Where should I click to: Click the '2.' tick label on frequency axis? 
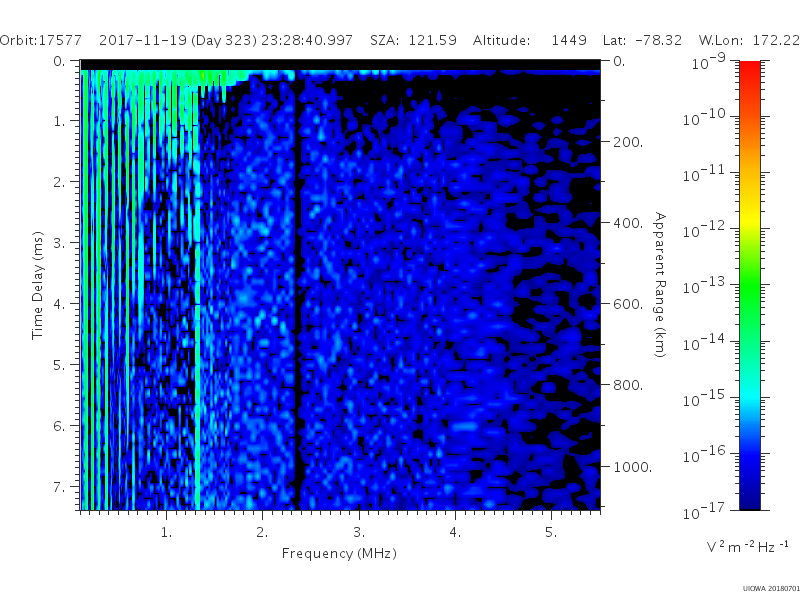[262, 533]
